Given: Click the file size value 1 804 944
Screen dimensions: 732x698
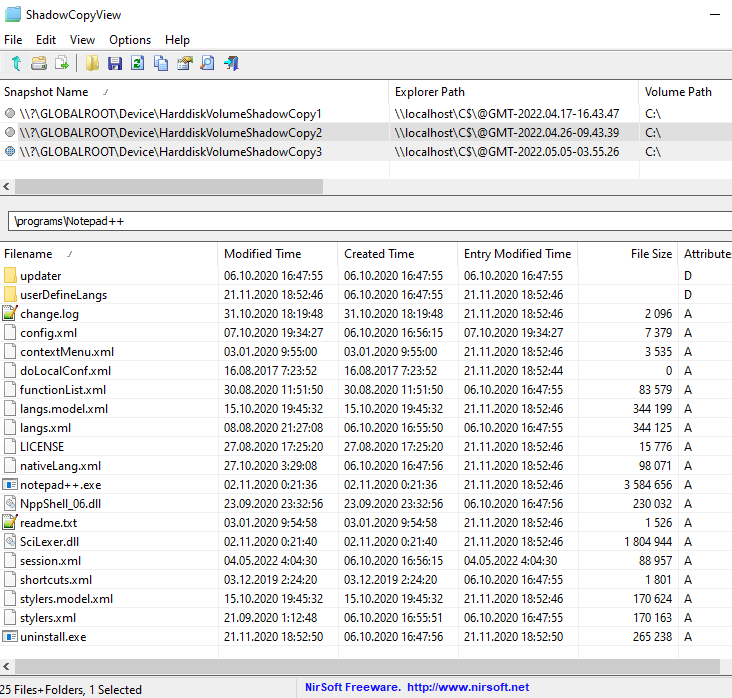Looking at the screenshot, I should 648,542.
